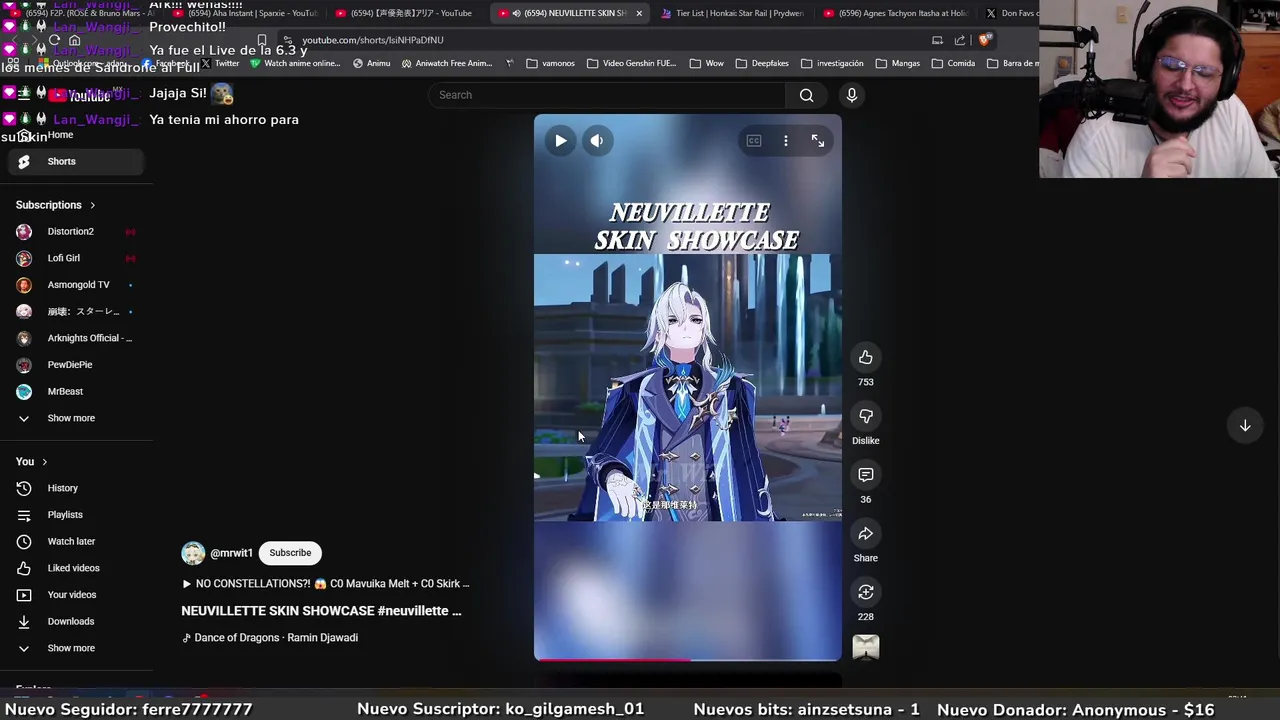Open comments showing 36

click(x=866, y=475)
